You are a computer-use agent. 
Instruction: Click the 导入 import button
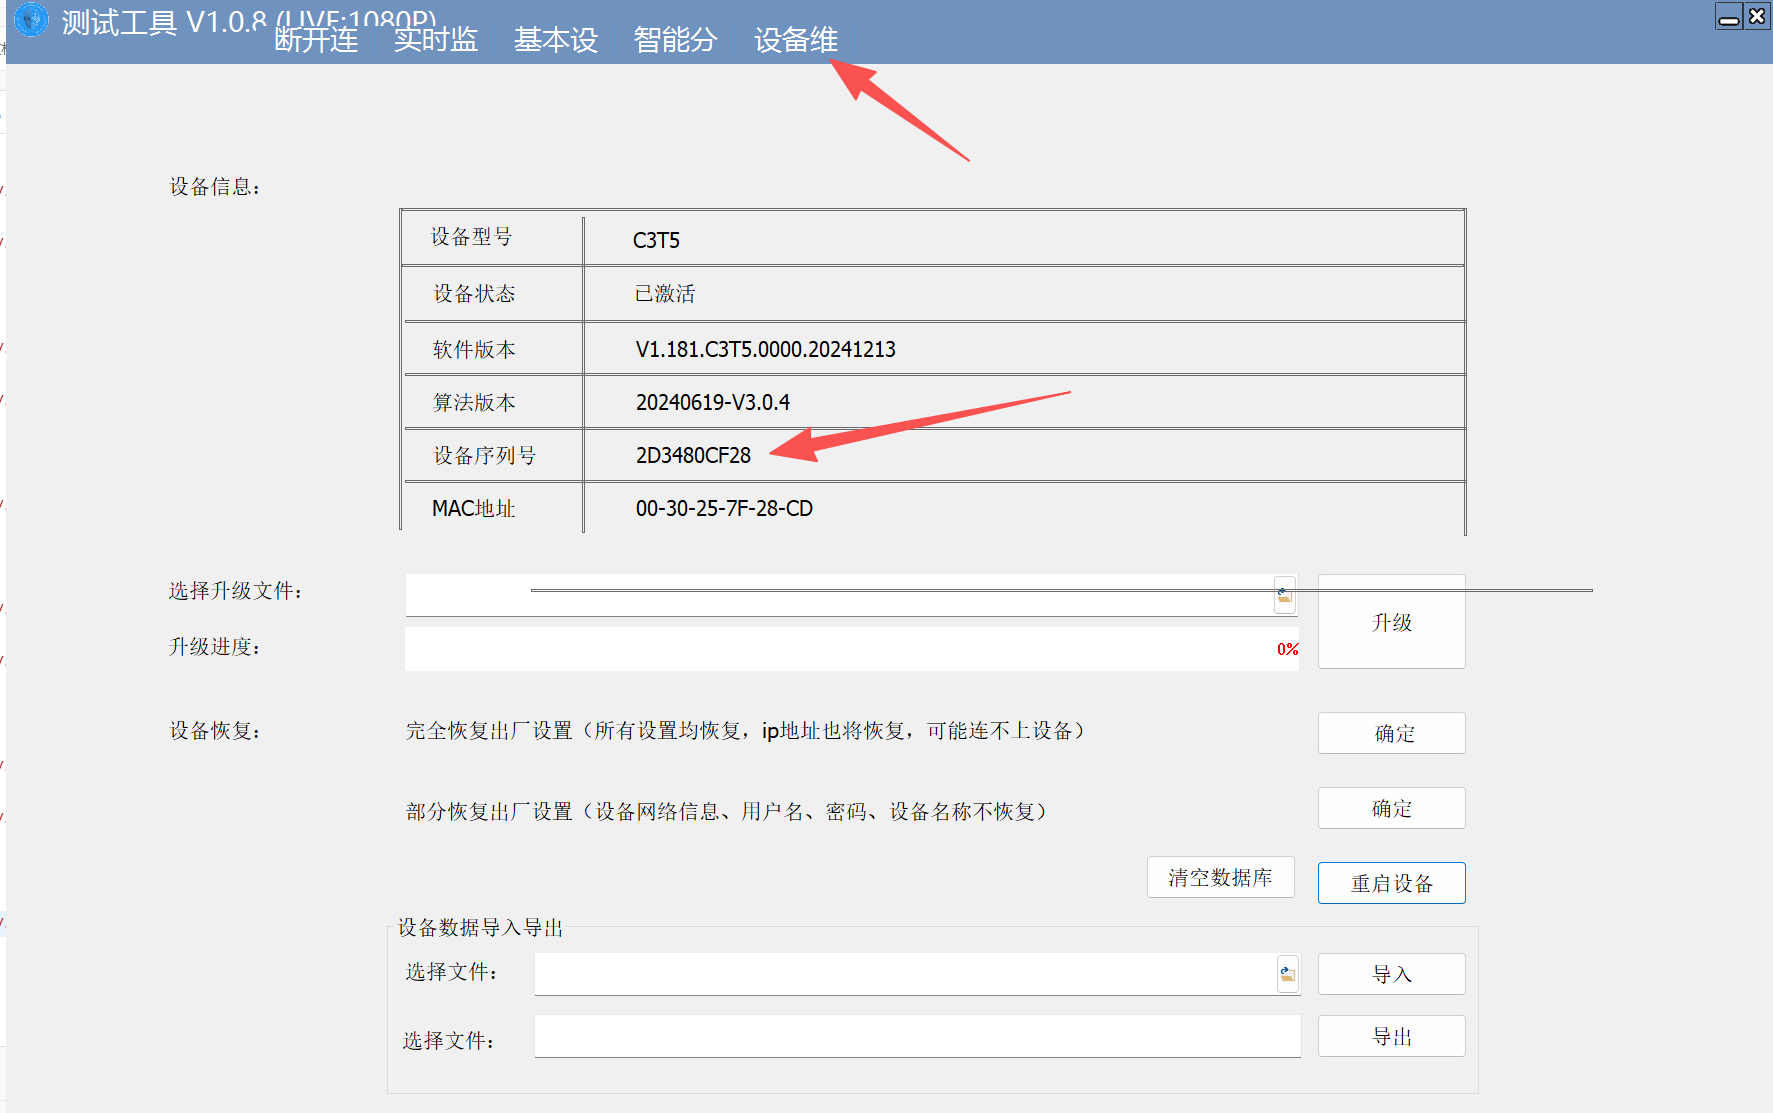(1392, 974)
